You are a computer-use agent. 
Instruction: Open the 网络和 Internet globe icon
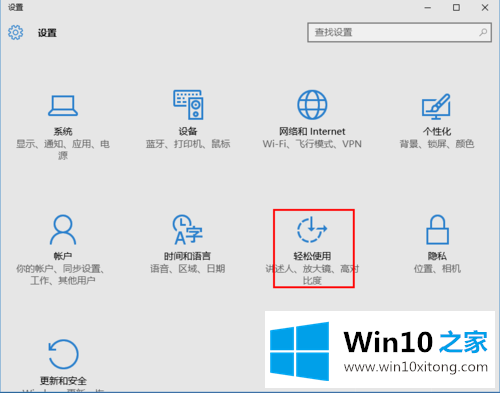coord(312,105)
